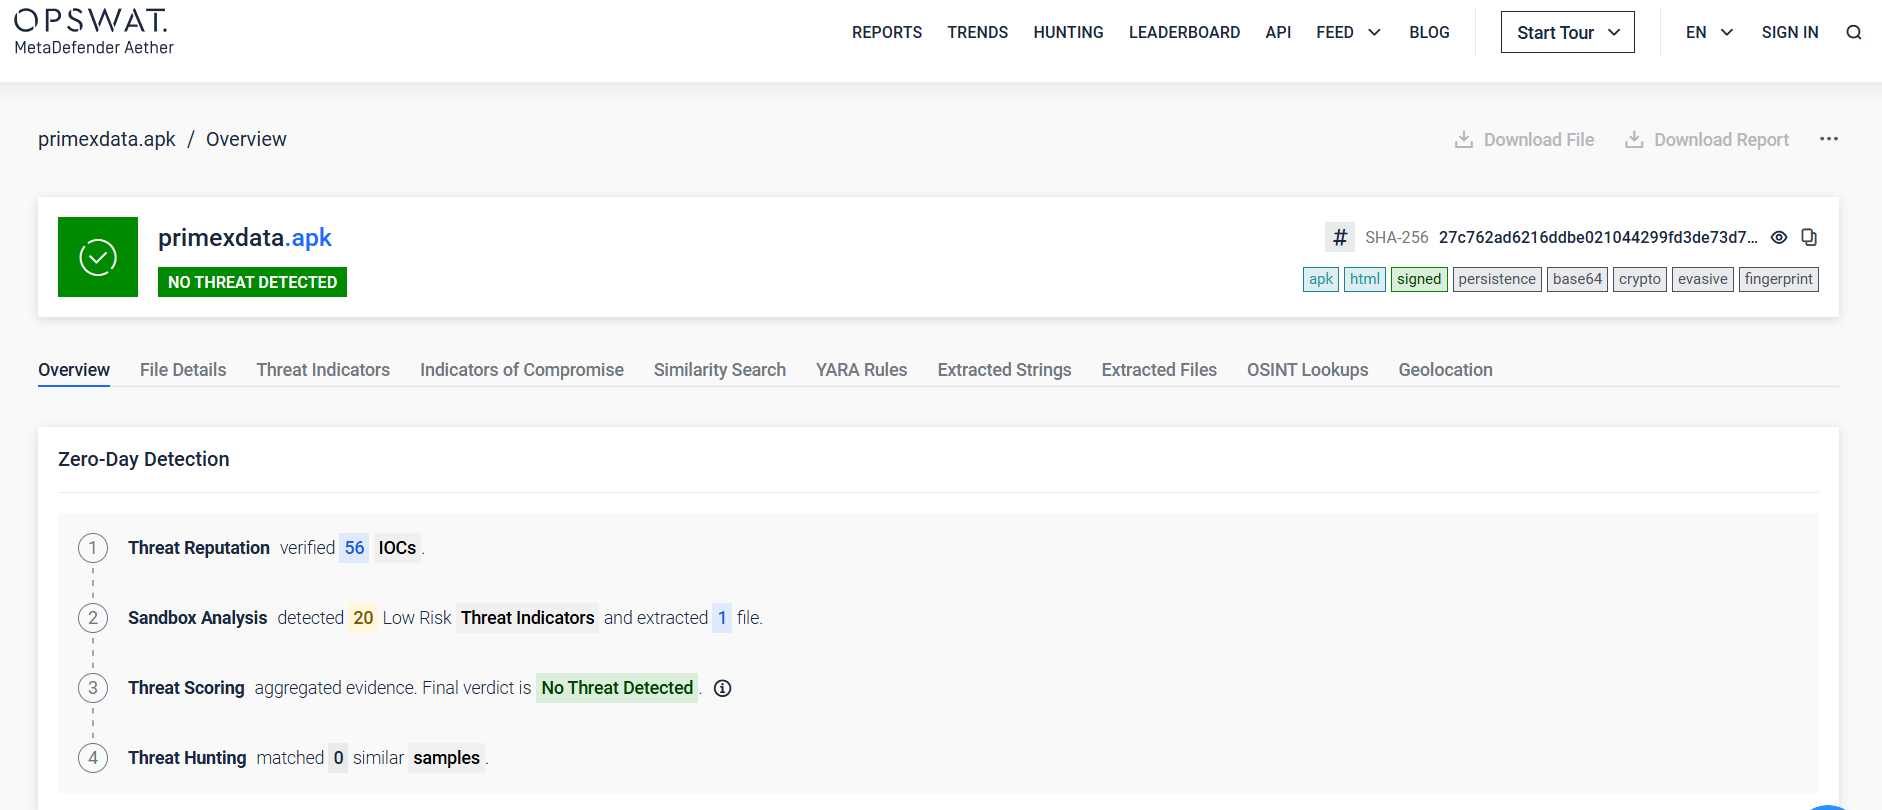This screenshot has height=810, width=1882.
Task: Click the 20 threat indicators count
Action: 363,618
